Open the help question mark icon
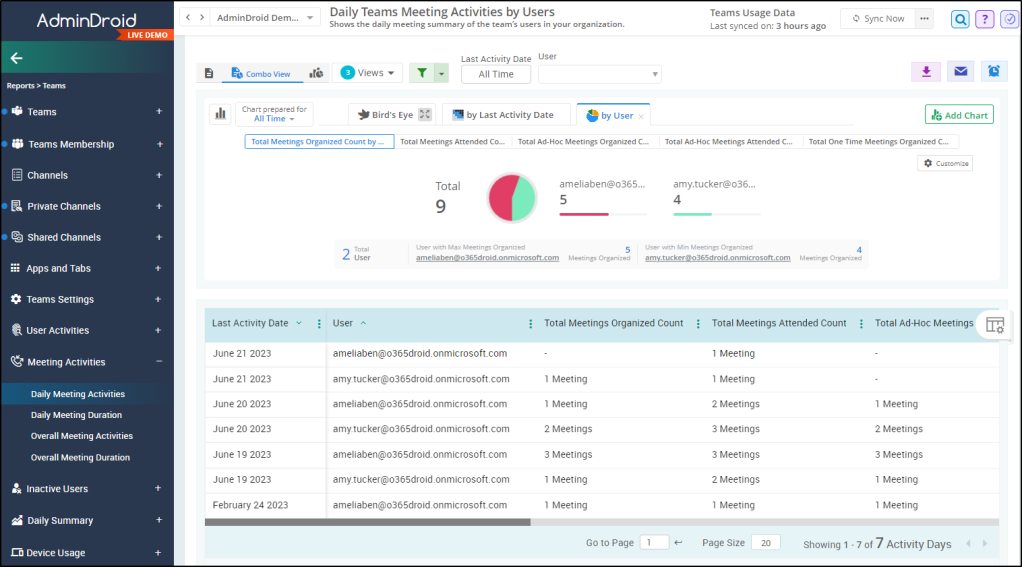This screenshot has height=567, width=1022. click(x=984, y=20)
